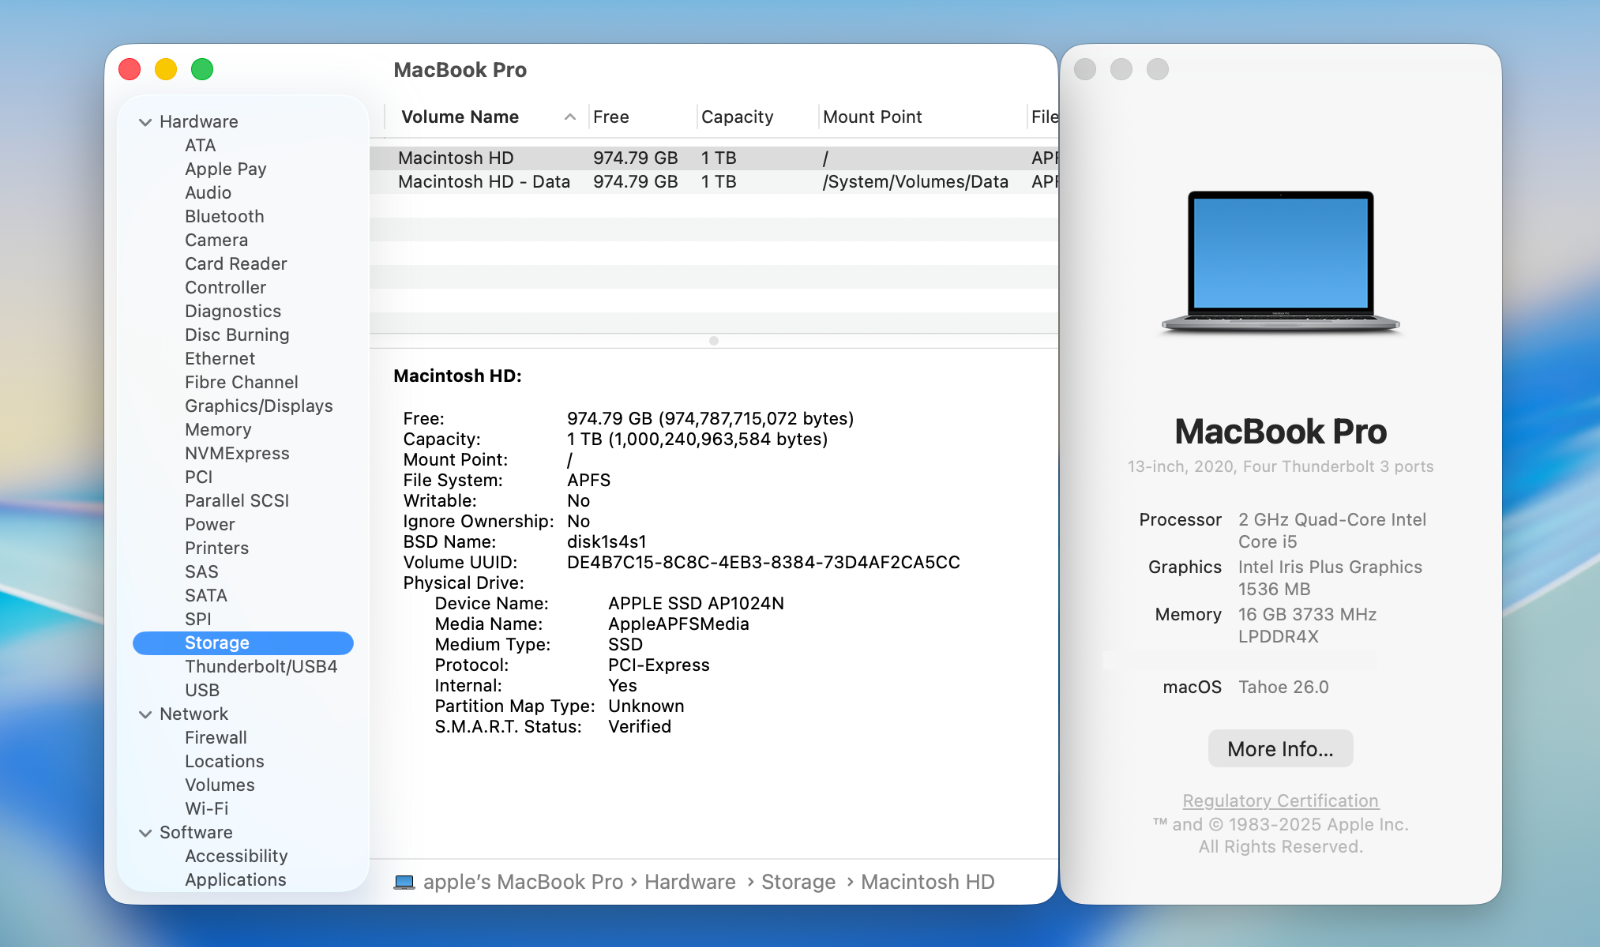Select the Macintosh HD - Data volume row

click(x=484, y=182)
